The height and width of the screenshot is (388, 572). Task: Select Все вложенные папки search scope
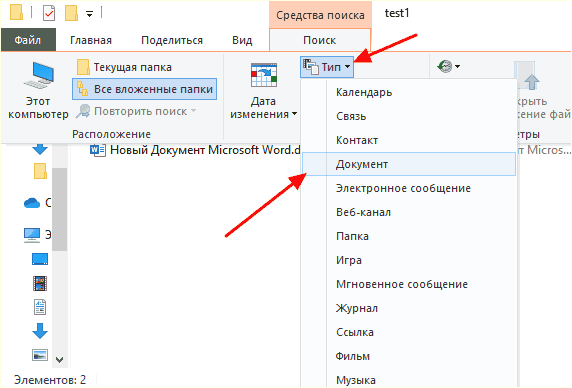(x=144, y=89)
